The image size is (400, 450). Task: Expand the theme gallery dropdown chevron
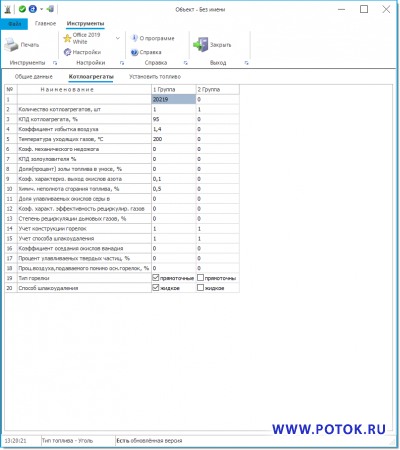pos(118,38)
